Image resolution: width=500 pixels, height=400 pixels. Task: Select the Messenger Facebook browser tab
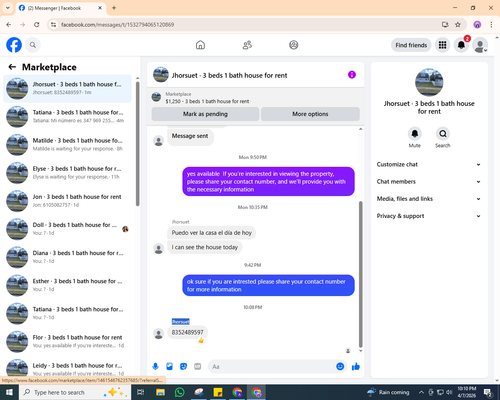pos(60,8)
